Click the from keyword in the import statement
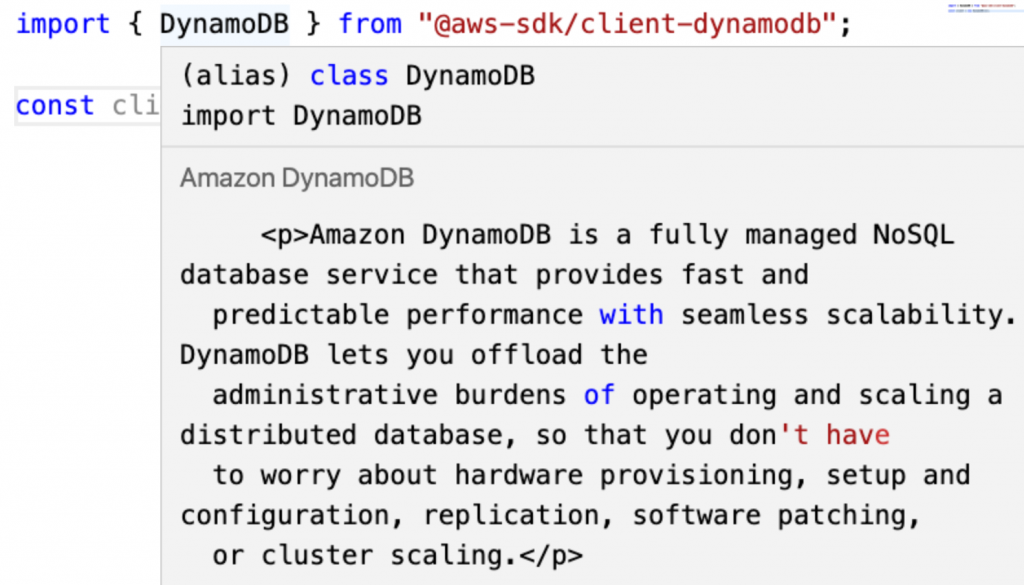The image size is (1024, 585). 370,23
